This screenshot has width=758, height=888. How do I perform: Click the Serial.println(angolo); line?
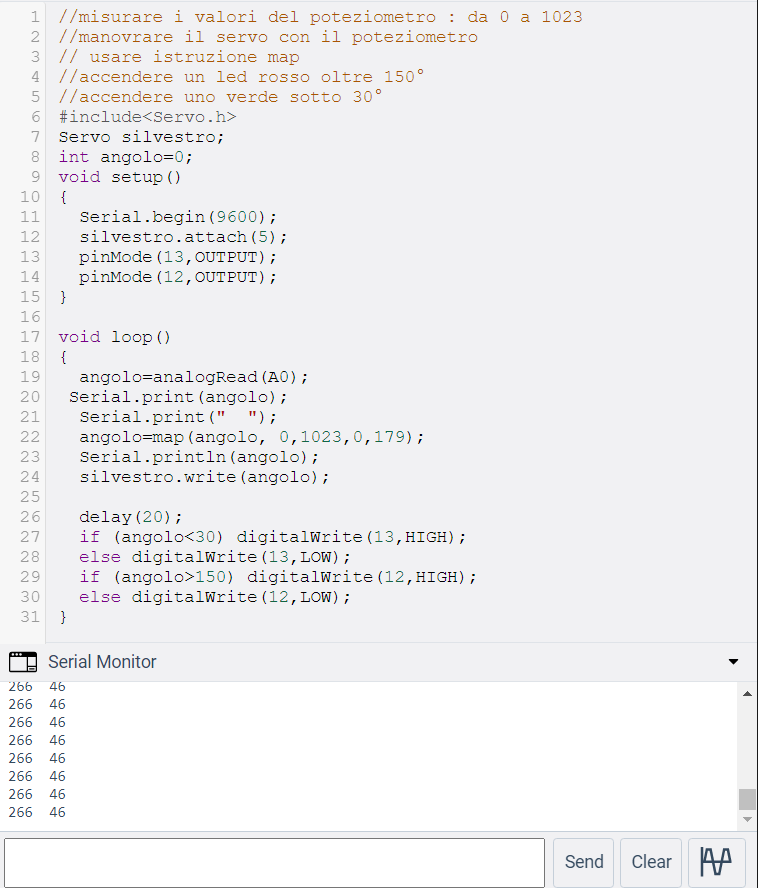coord(199,457)
